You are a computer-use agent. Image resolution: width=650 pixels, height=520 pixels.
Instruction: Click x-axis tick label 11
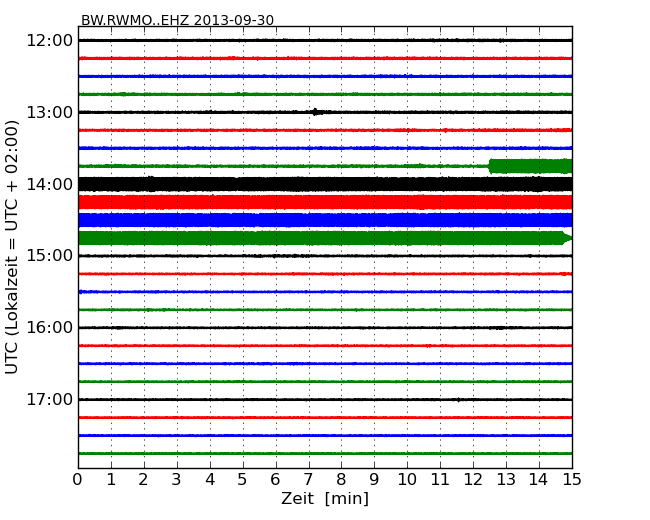point(440,480)
